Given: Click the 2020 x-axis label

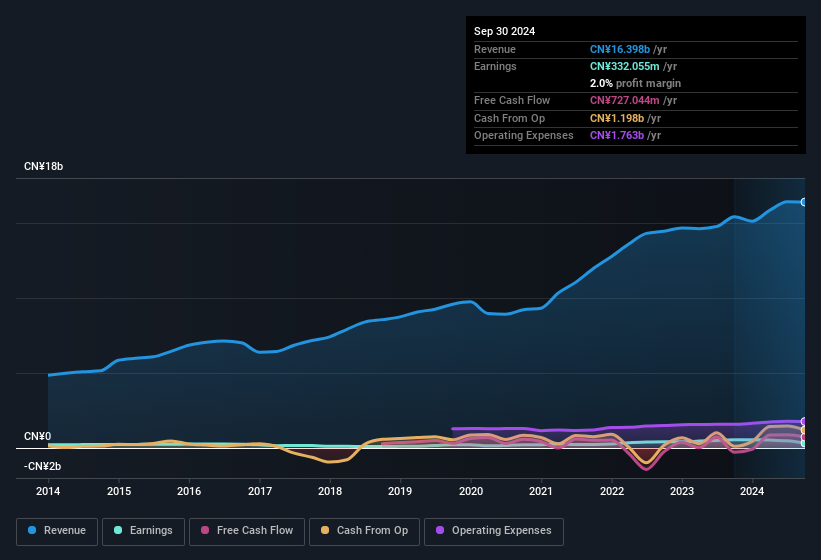Looking at the screenshot, I should point(471,491).
